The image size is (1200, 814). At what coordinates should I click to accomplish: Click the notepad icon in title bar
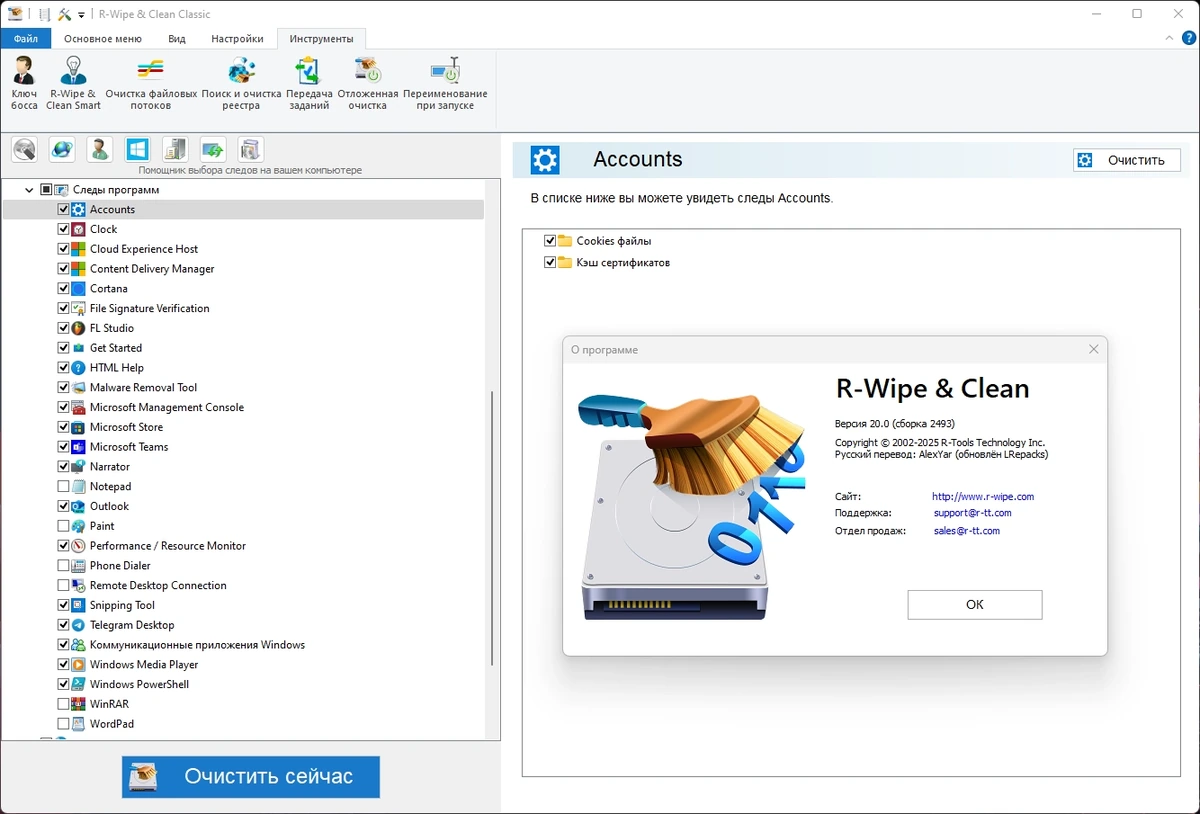[x=45, y=14]
